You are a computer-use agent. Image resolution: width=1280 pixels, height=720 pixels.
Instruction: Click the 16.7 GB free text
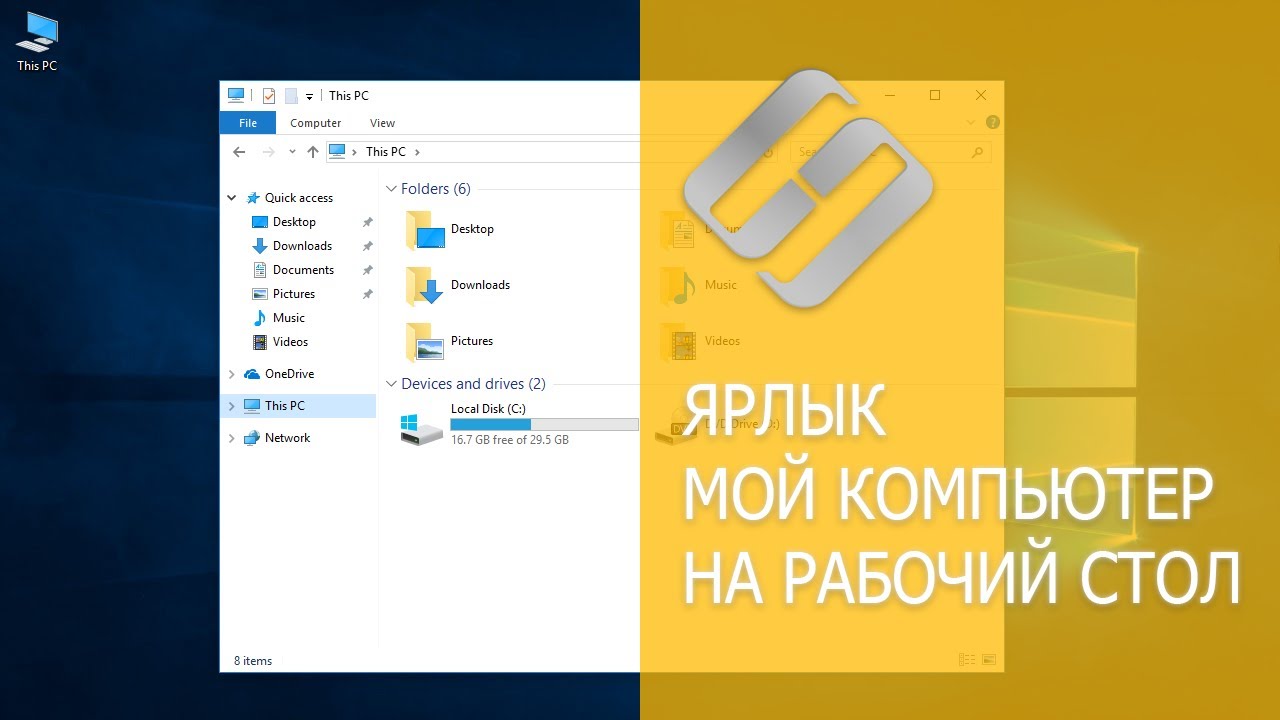pos(510,440)
